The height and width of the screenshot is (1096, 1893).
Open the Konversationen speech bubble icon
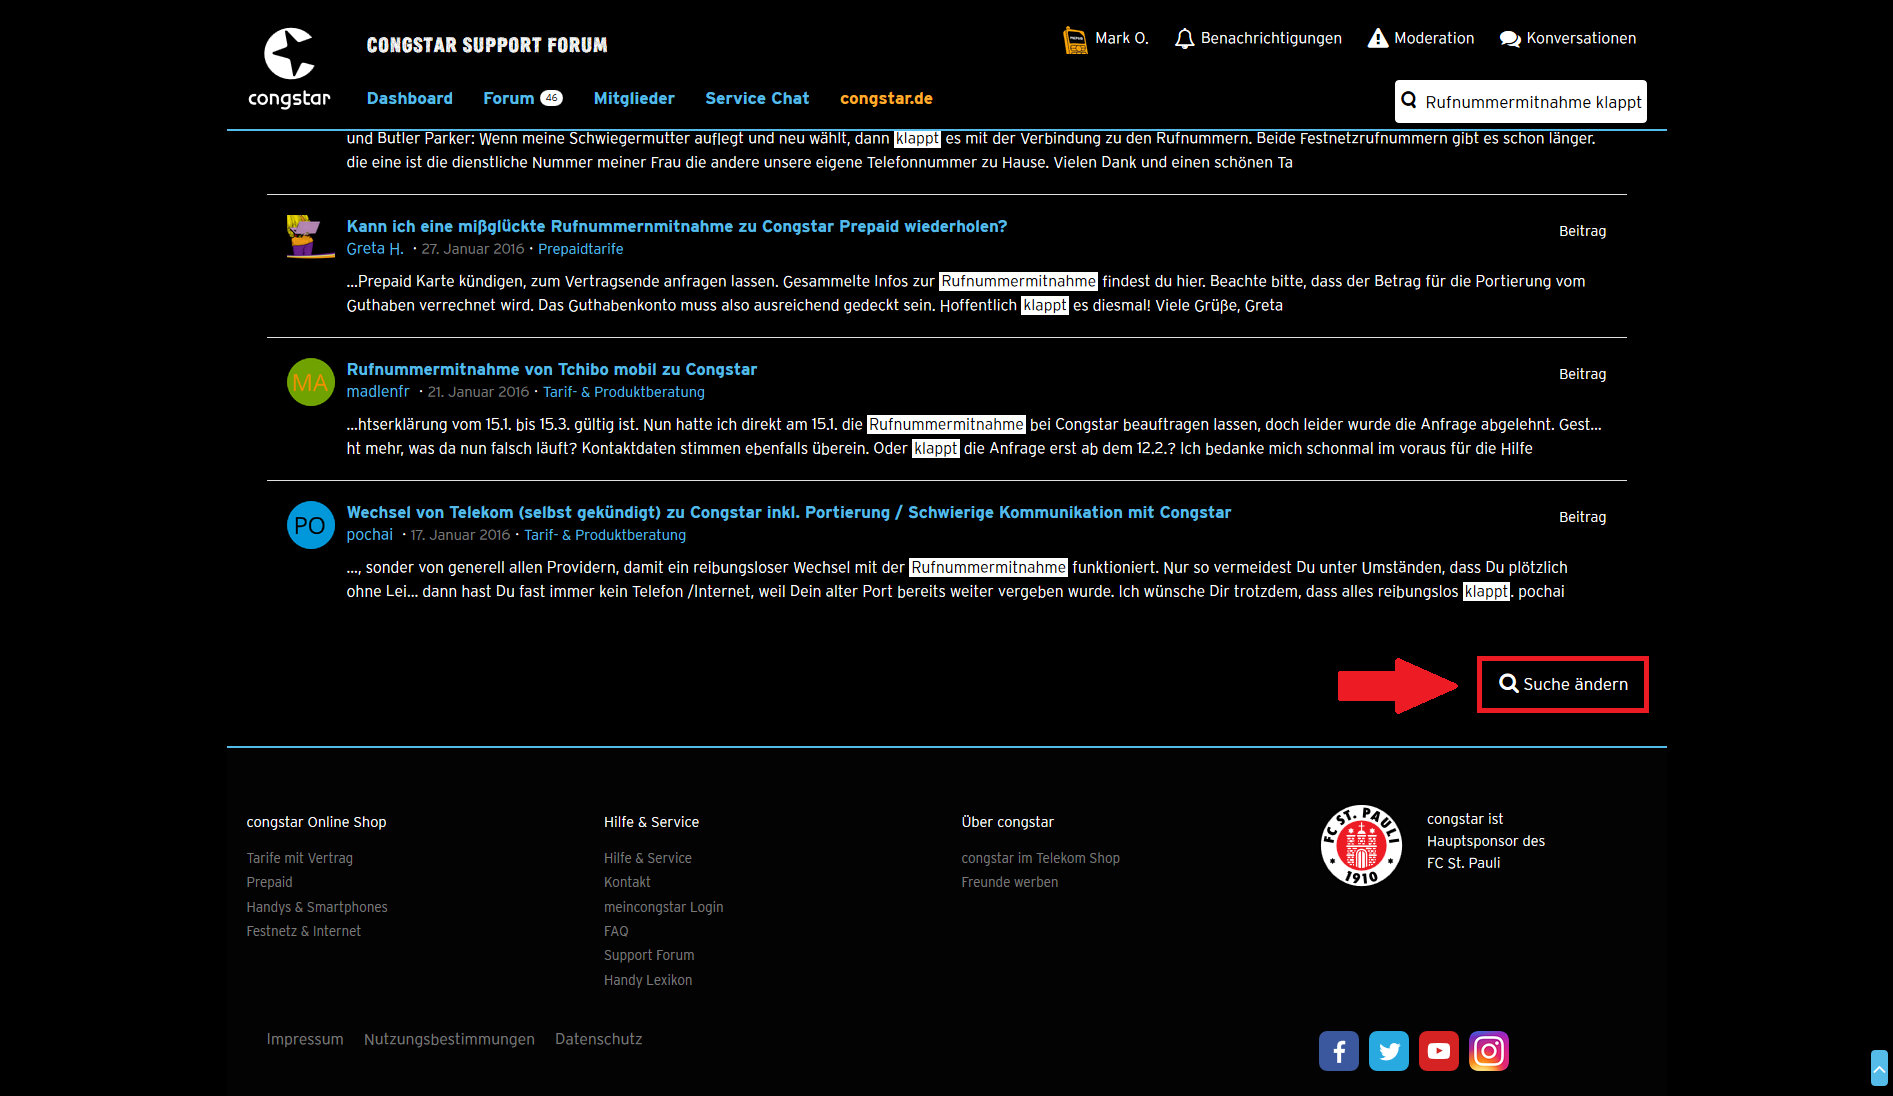point(1510,39)
